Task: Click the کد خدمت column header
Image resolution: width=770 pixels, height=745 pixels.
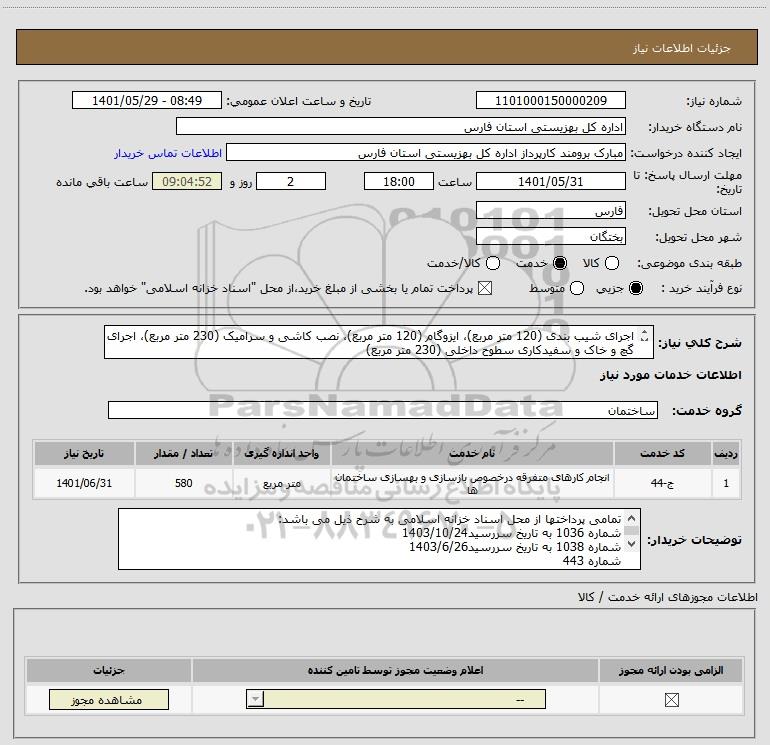Action: (x=662, y=453)
